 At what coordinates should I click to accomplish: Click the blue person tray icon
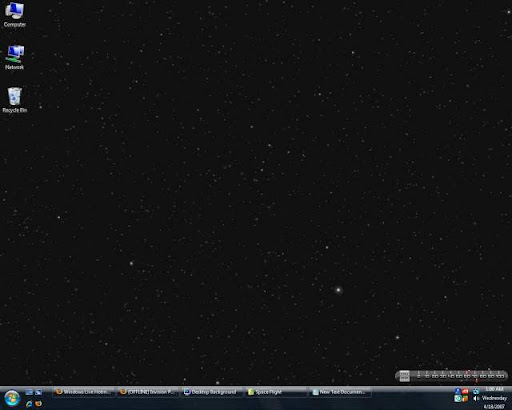tap(458, 391)
